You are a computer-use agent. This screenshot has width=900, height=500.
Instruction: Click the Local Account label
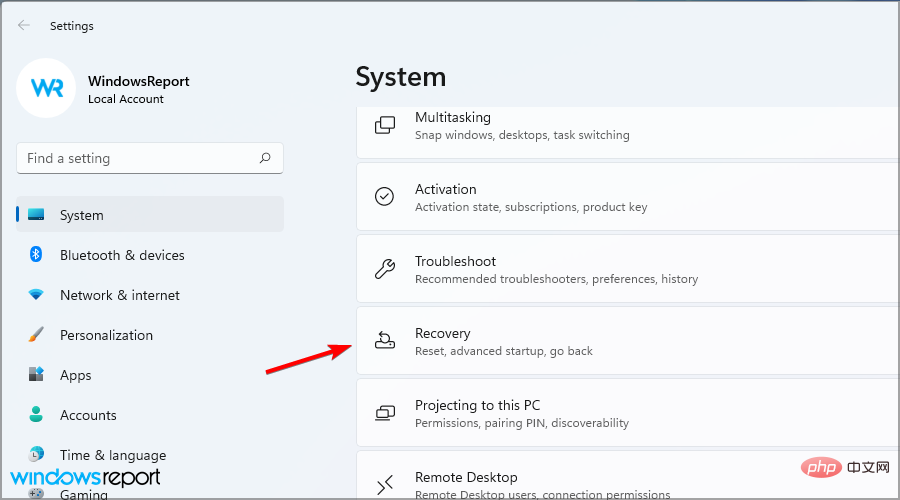(x=126, y=99)
